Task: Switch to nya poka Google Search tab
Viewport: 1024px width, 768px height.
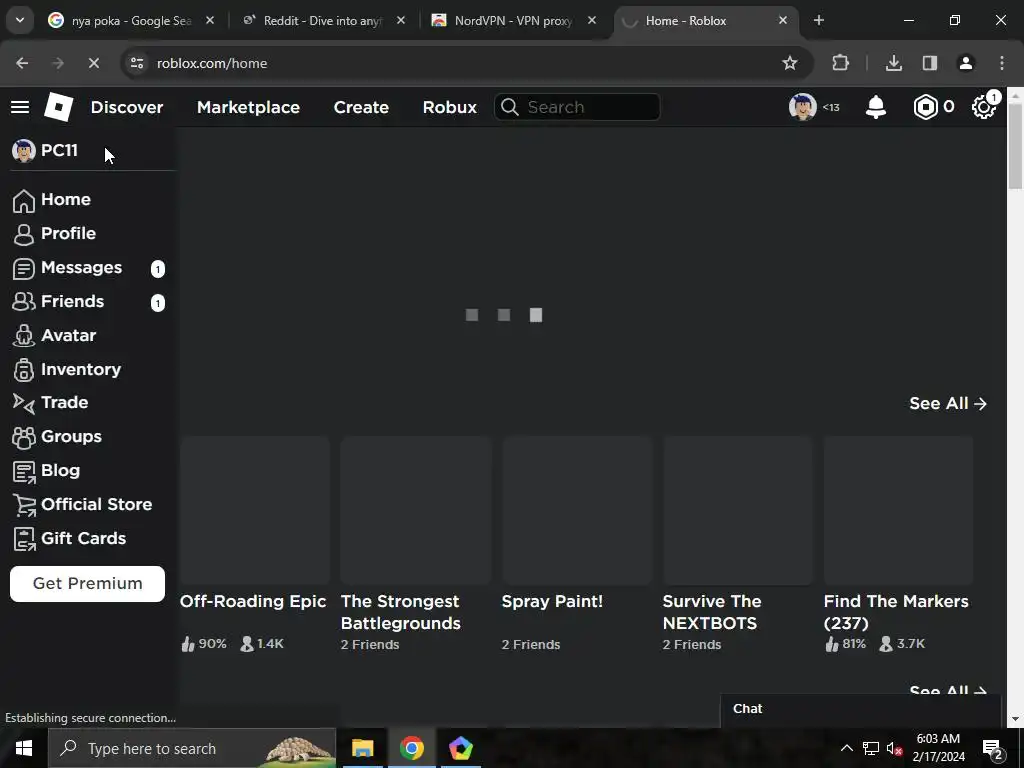Action: pos(131,21)
